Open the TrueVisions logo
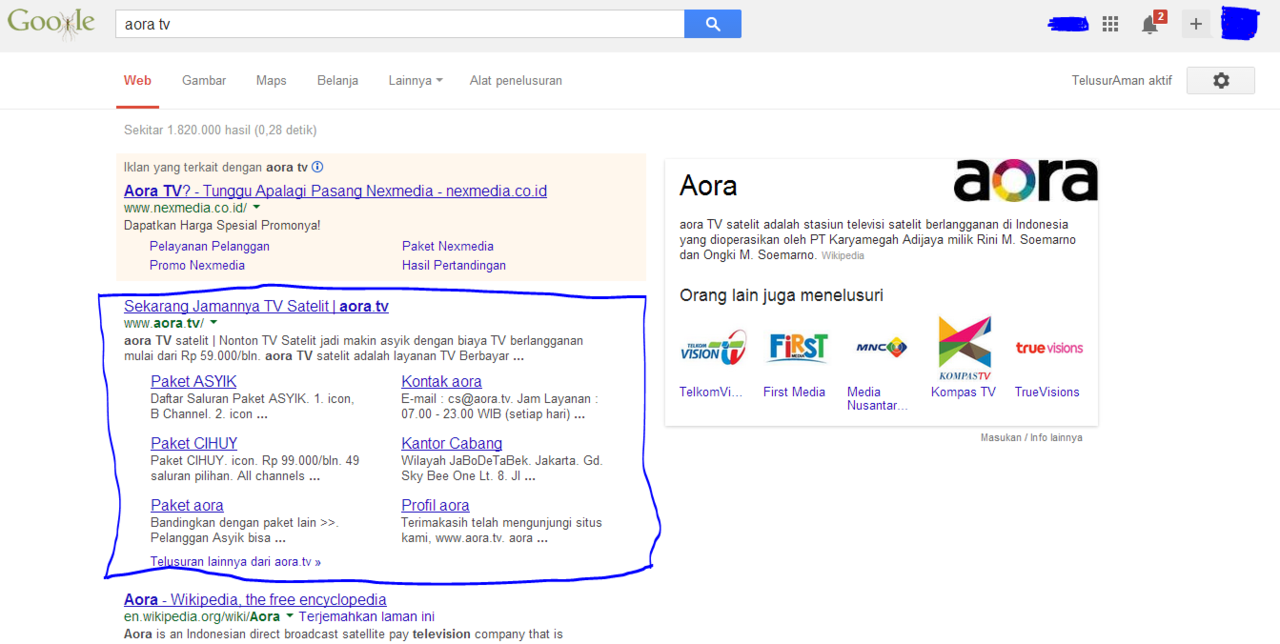Image resolution: width=1280 pixels, height=644 pixels. pos(1049,348)
